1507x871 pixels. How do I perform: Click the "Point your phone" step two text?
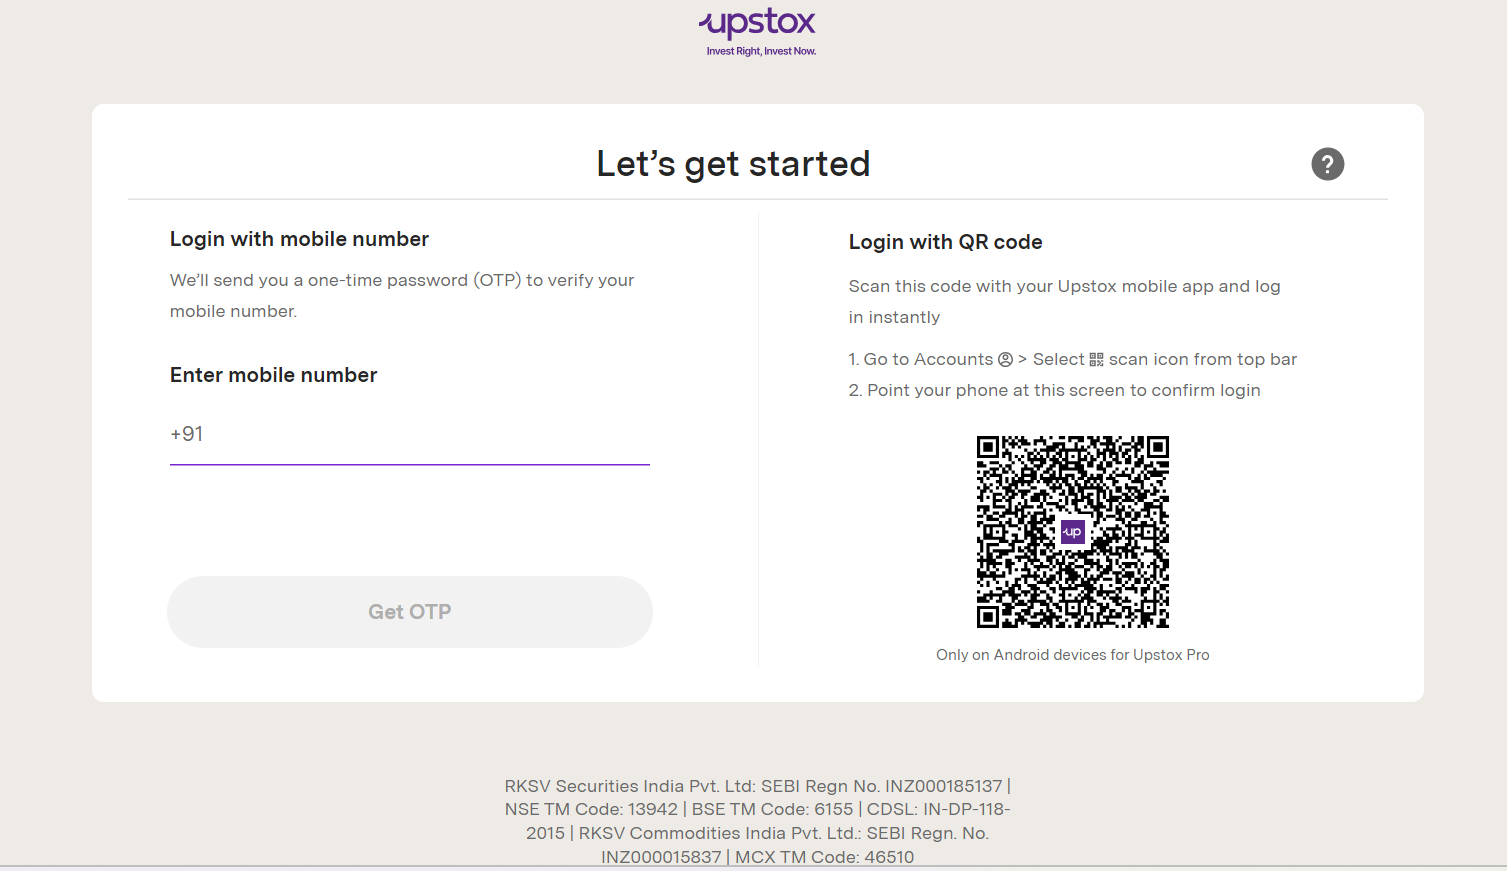coord(1063,391)
